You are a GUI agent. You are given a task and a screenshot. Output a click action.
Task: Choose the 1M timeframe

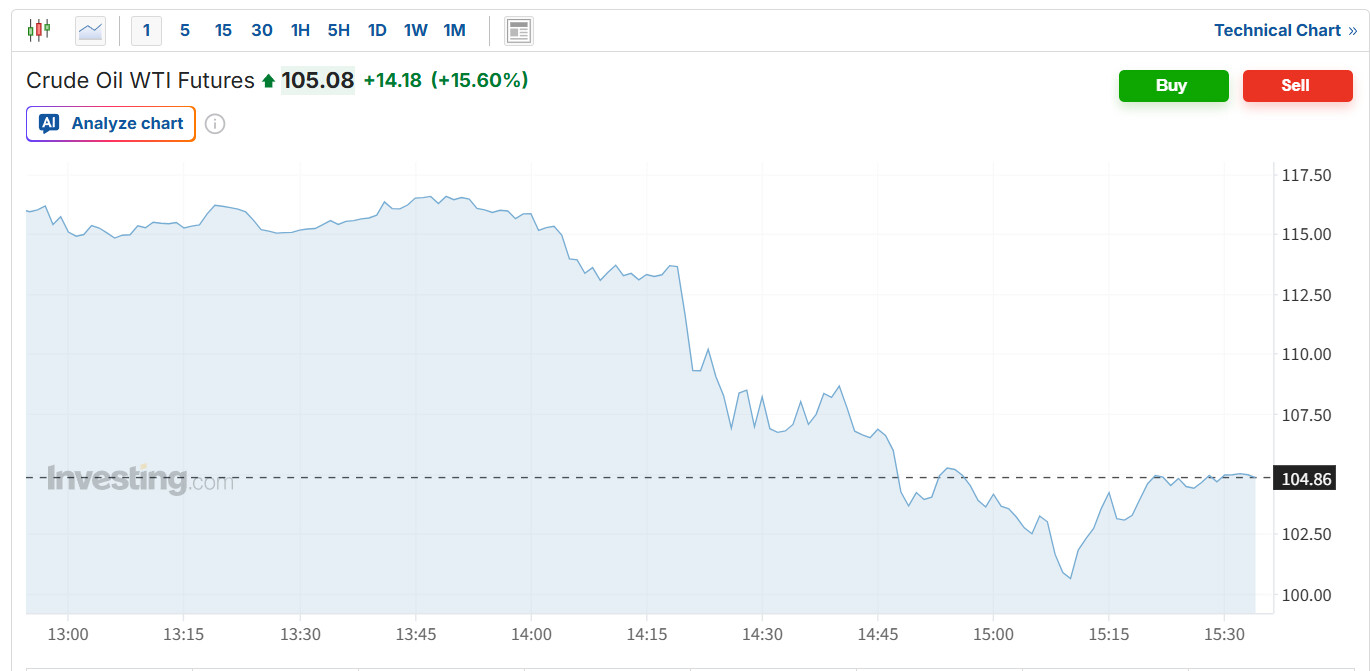(x=454, y=31)
